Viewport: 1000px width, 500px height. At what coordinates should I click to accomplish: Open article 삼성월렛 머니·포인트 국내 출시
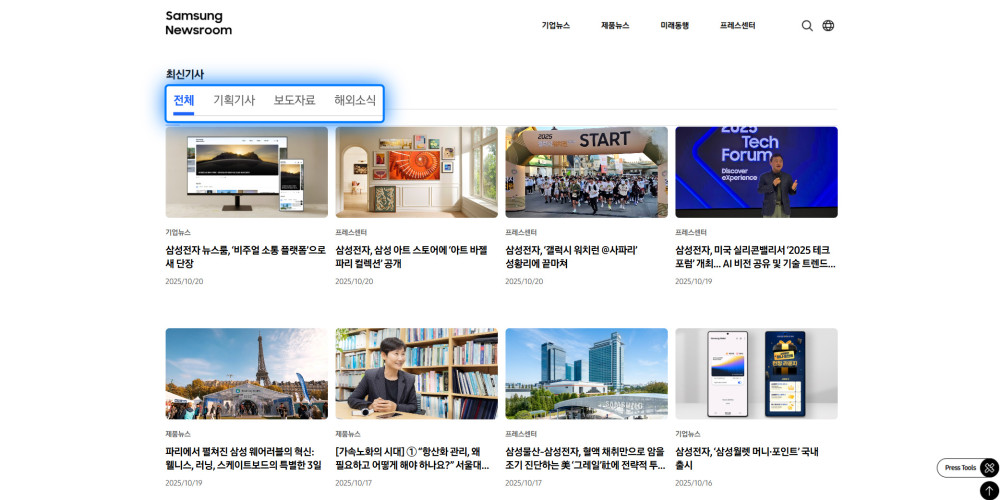747,458
